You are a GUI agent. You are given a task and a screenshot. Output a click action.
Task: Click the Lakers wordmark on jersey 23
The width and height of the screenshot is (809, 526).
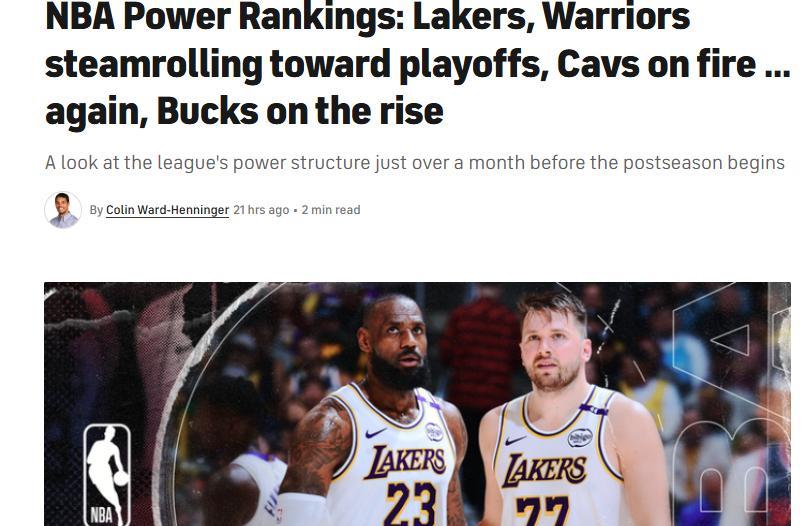[x=404, y=461]
